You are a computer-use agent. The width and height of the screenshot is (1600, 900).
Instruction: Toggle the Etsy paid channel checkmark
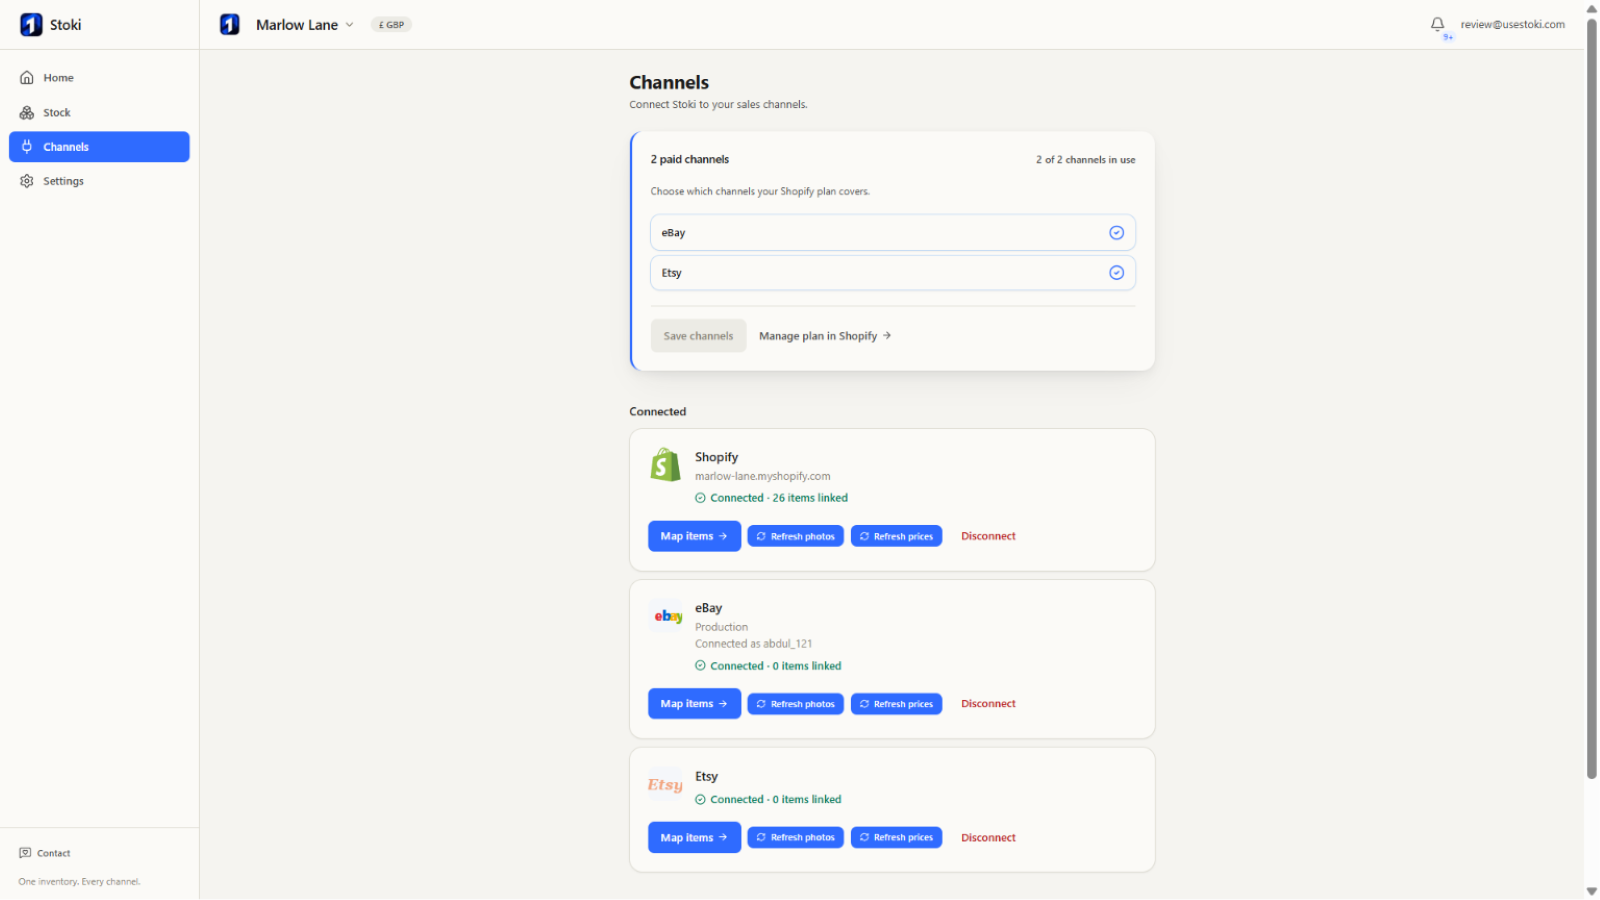coord(1116,273)
